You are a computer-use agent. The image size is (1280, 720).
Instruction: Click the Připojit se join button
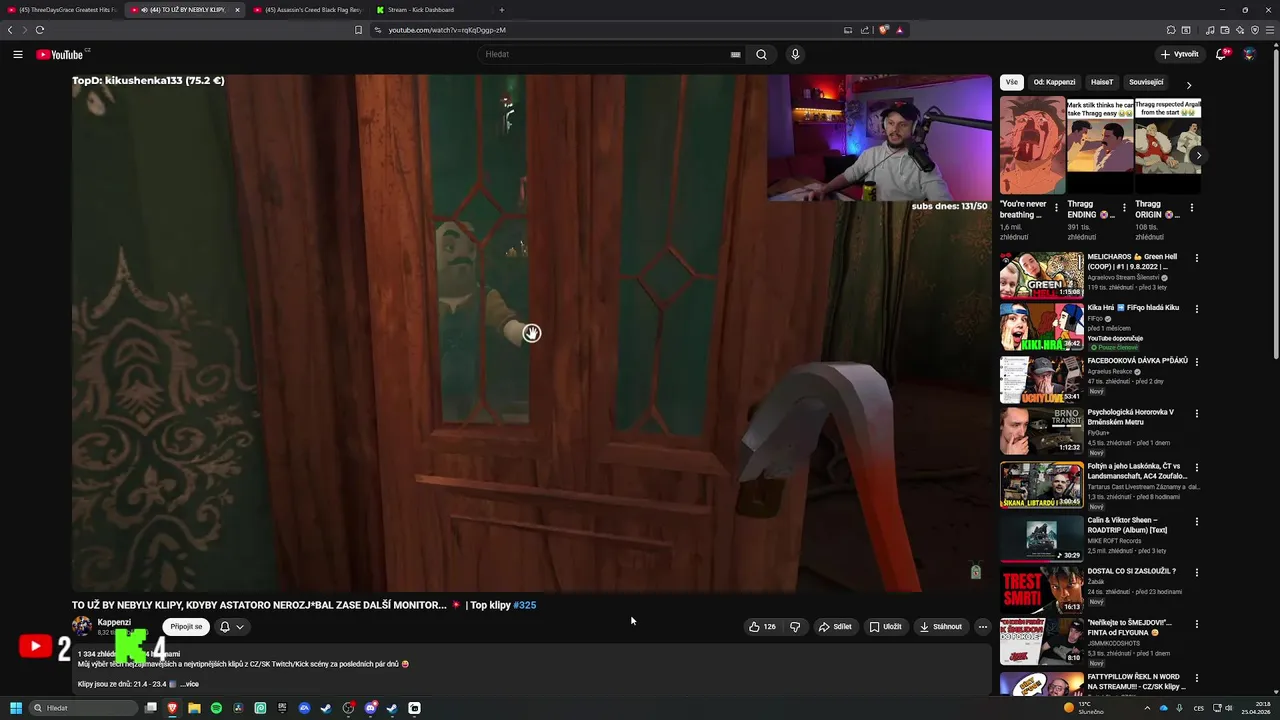[x=186, y=627]
